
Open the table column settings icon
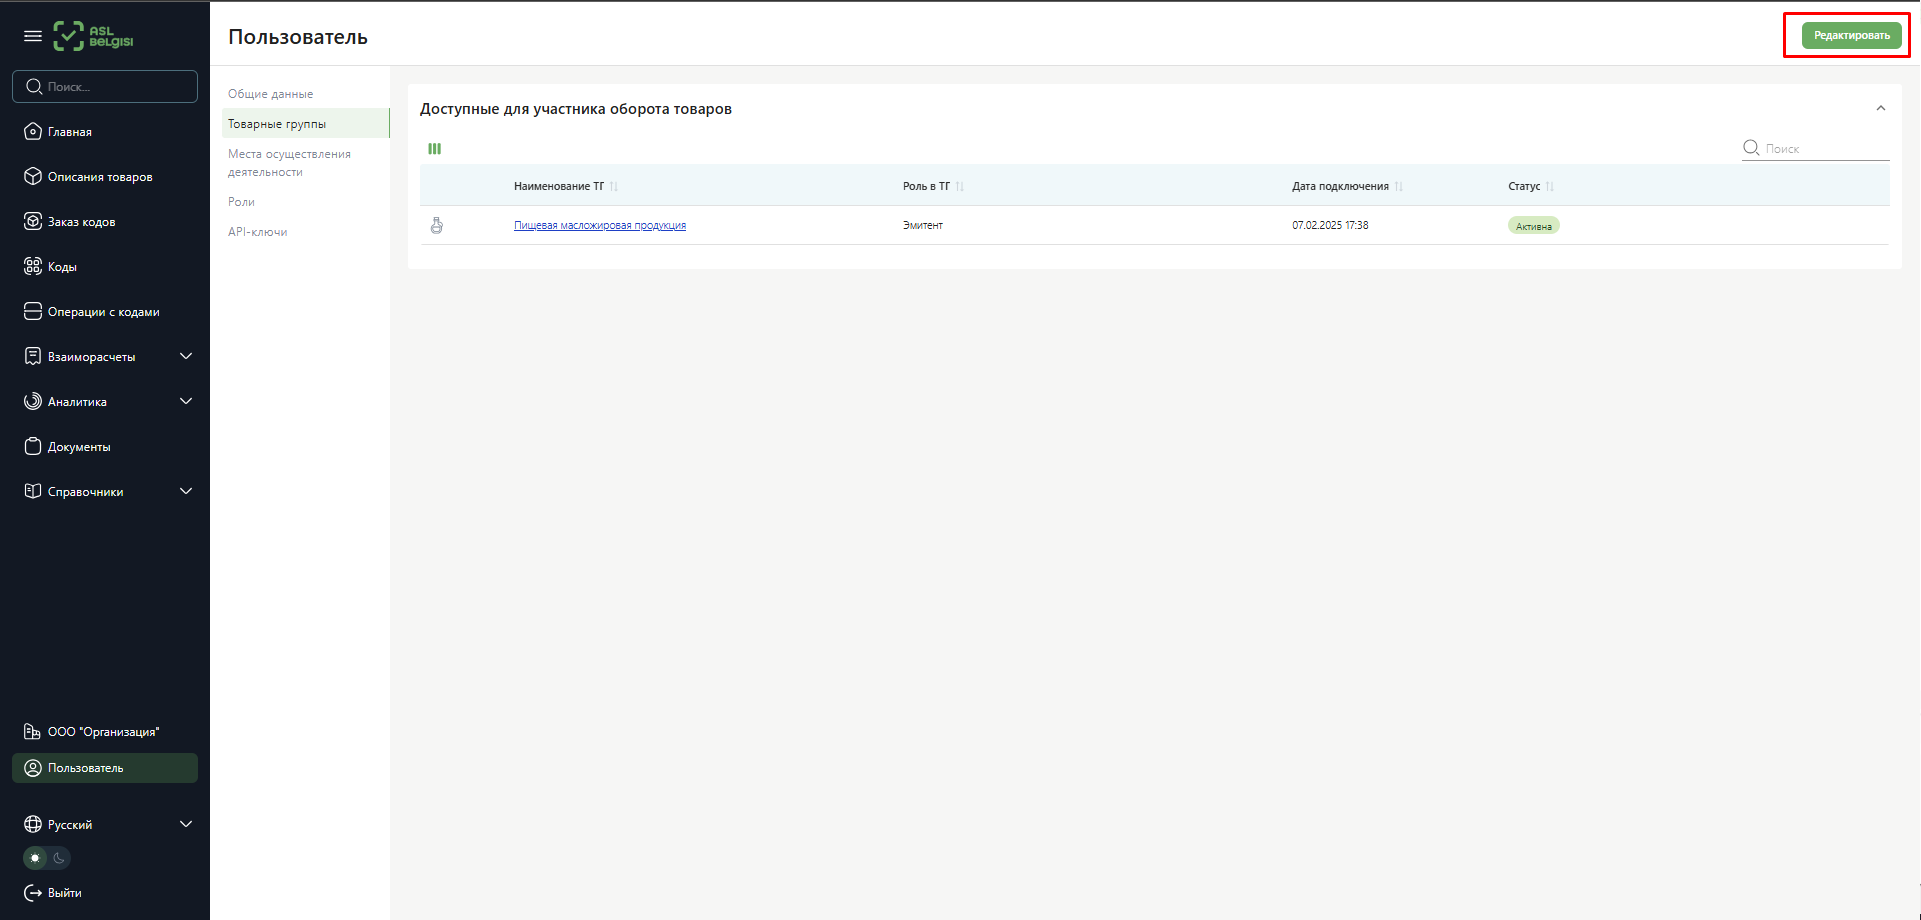(435, 148)
